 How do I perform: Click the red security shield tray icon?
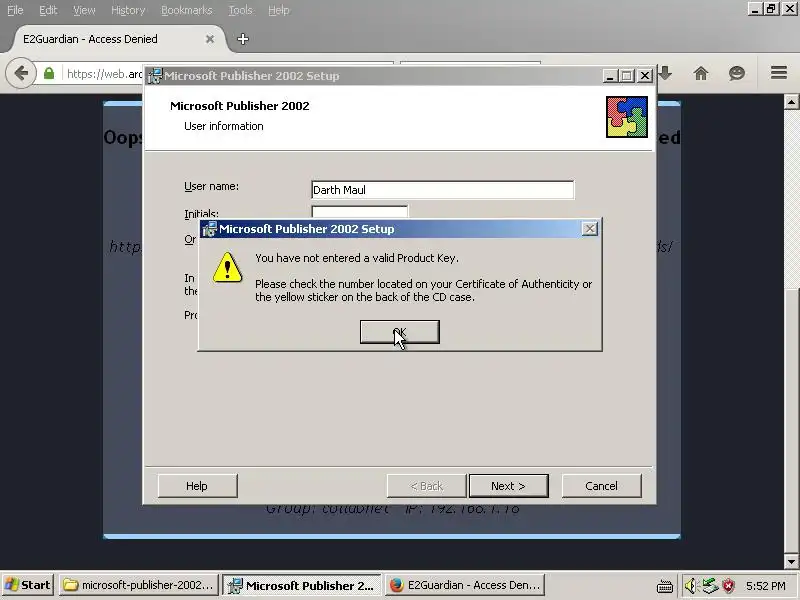[x=729, y=586]
